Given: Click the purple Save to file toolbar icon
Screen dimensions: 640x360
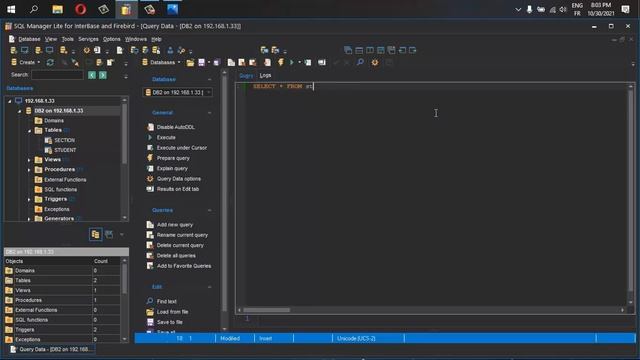Looking at the screenshot, I should click(x=201, y=62).
